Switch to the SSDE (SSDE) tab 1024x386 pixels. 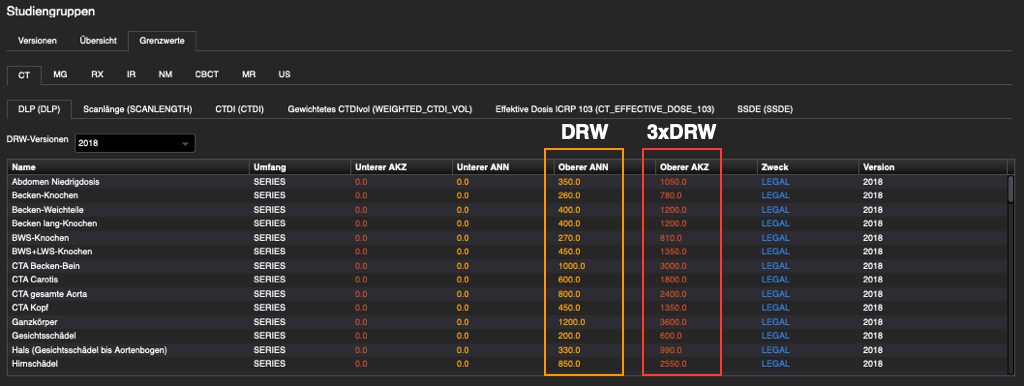pyautogui.click(x=765, y=109)
